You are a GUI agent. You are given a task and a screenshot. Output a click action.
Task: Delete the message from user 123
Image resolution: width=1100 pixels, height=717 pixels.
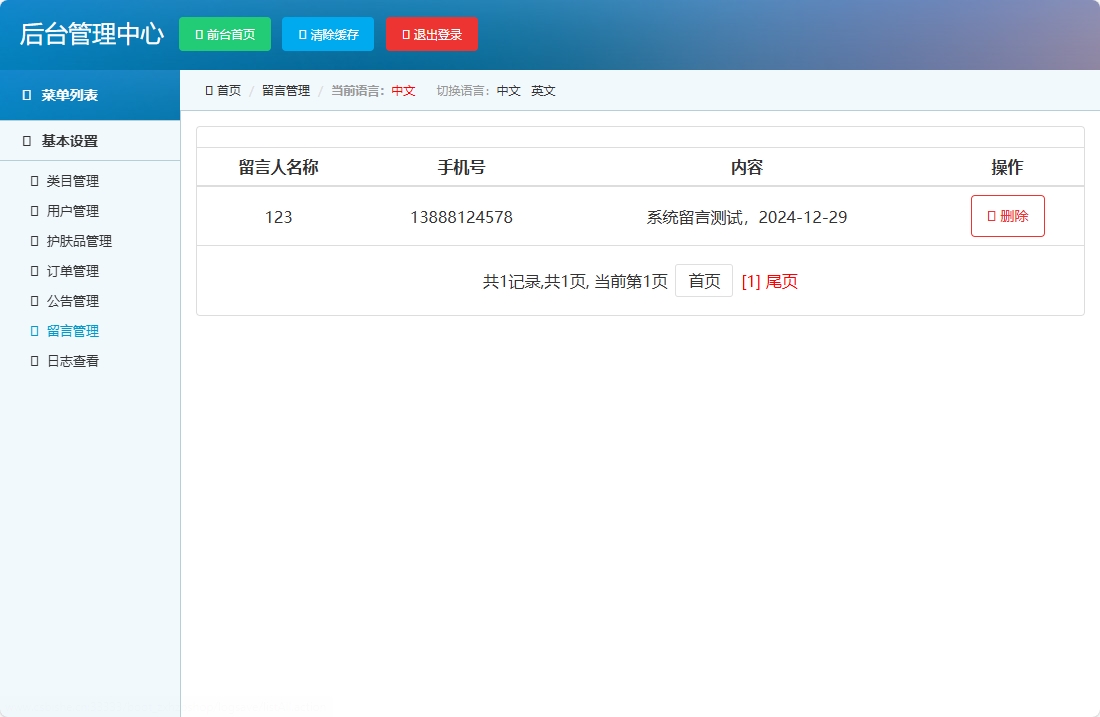point(1007,215)
